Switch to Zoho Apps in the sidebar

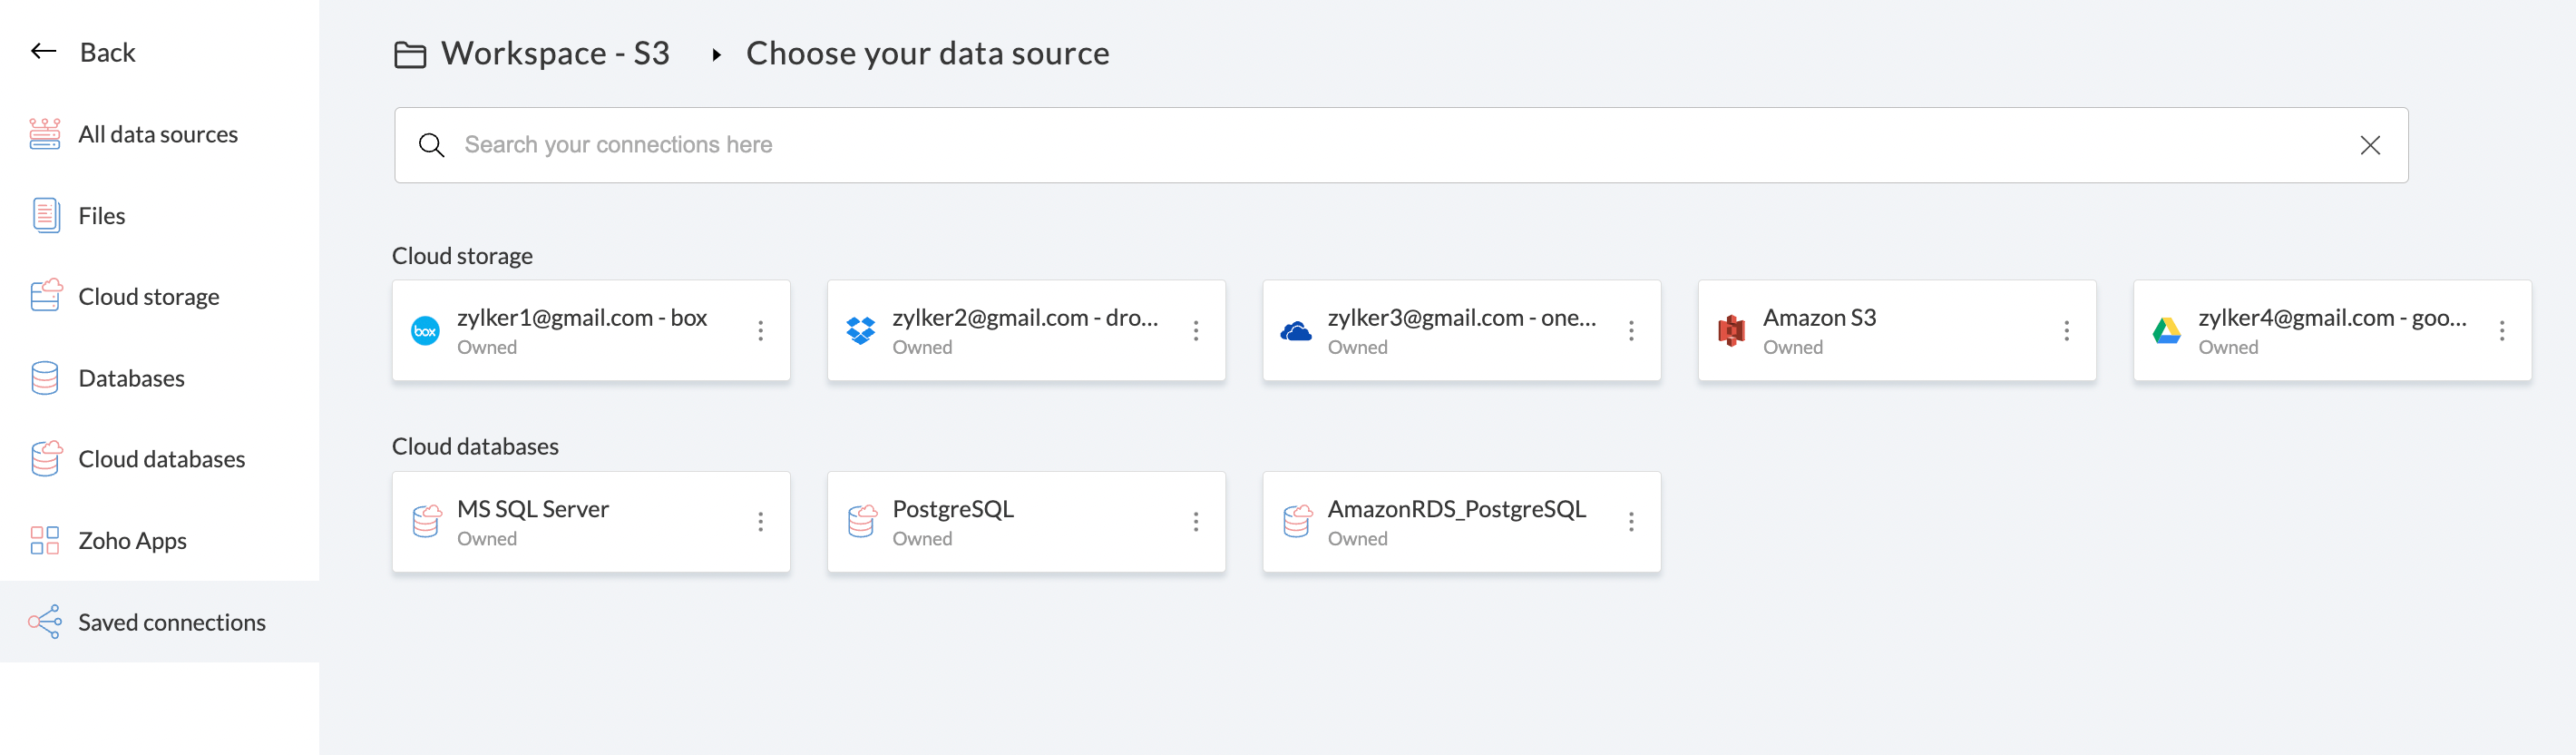pyautogui.click(x=132, y=541)
